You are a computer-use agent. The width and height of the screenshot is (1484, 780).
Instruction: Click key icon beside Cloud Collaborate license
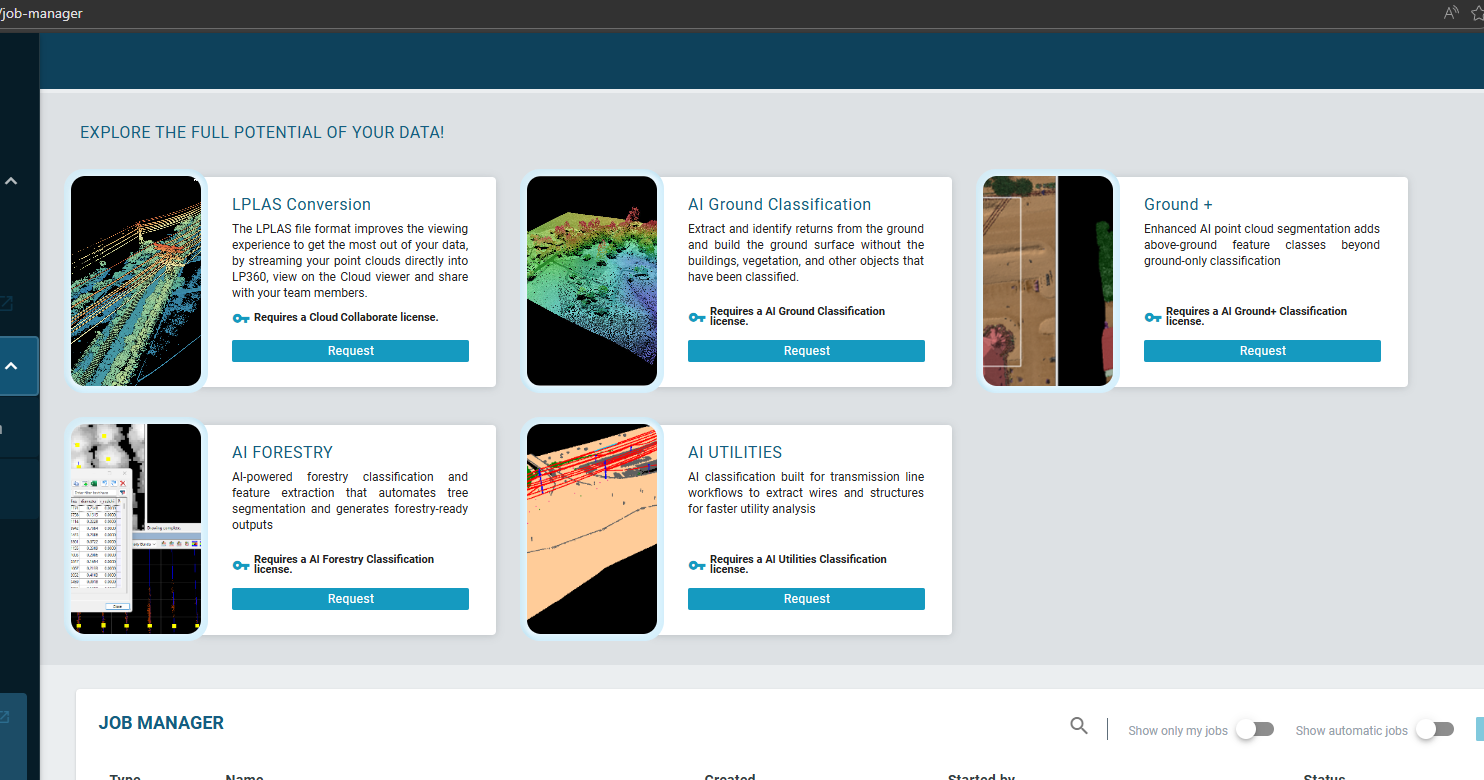pyautogui.click(x=240, y=318)
